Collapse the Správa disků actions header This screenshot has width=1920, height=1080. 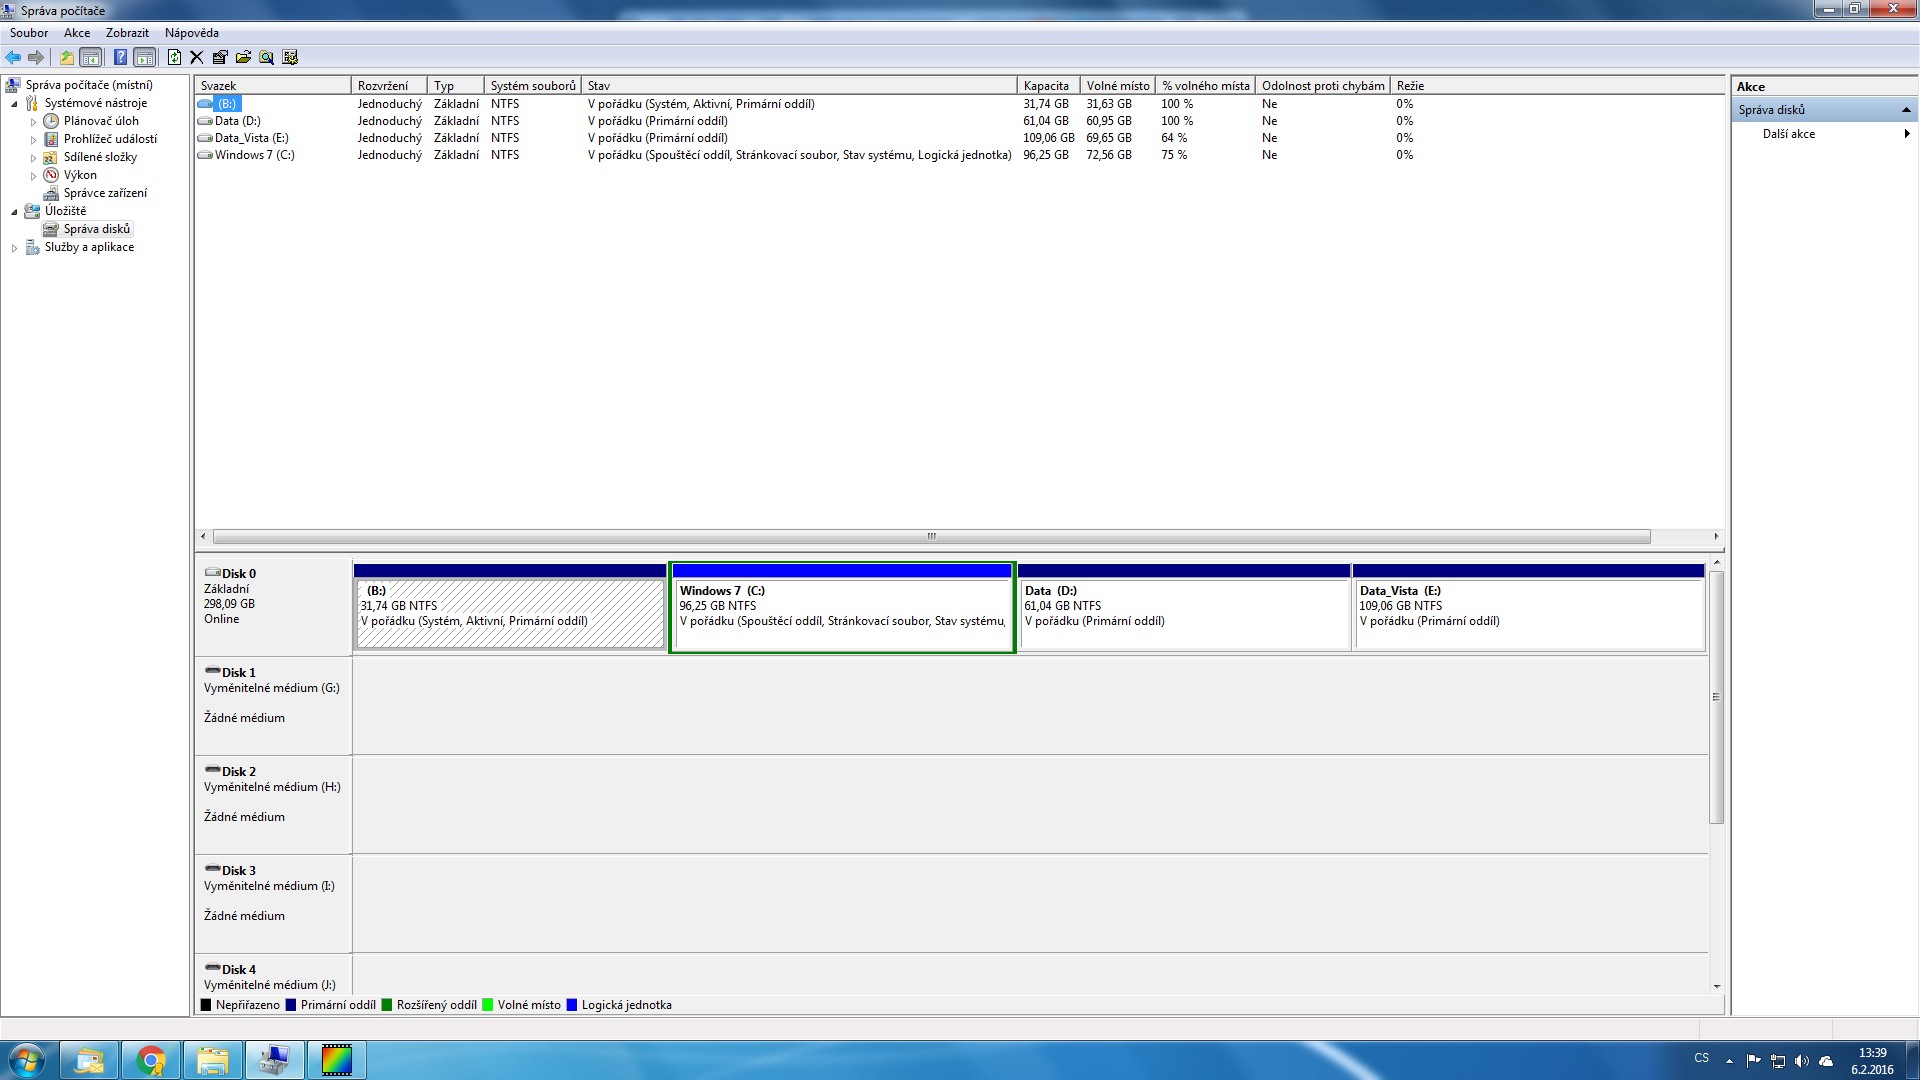tap(1905, 110)
